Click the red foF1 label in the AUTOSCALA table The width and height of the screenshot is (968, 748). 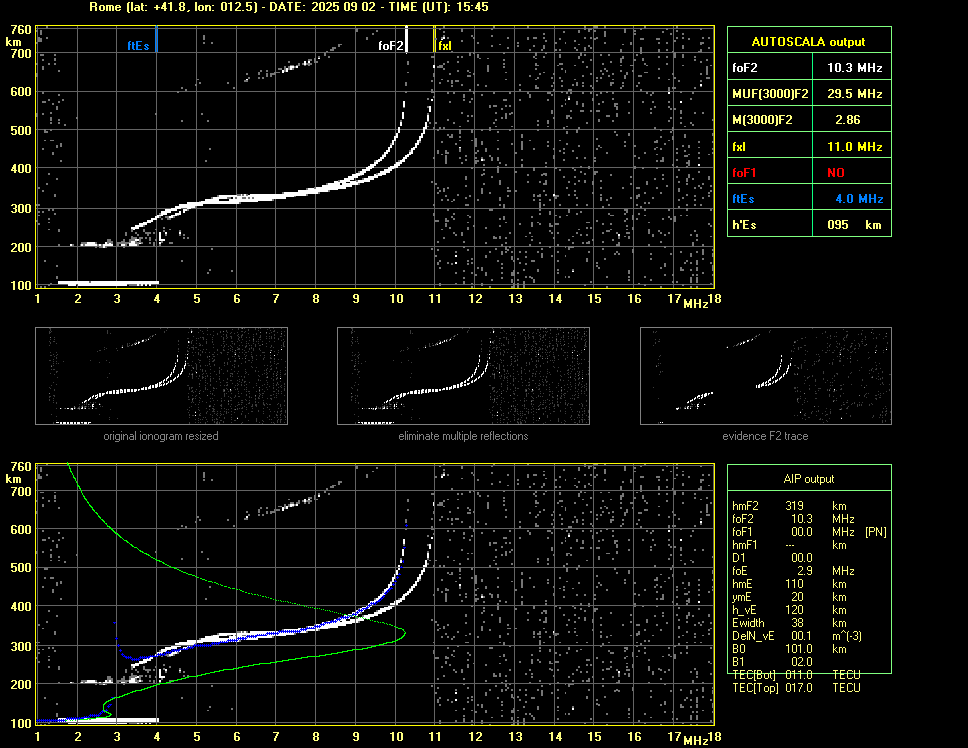coord(745,173)
